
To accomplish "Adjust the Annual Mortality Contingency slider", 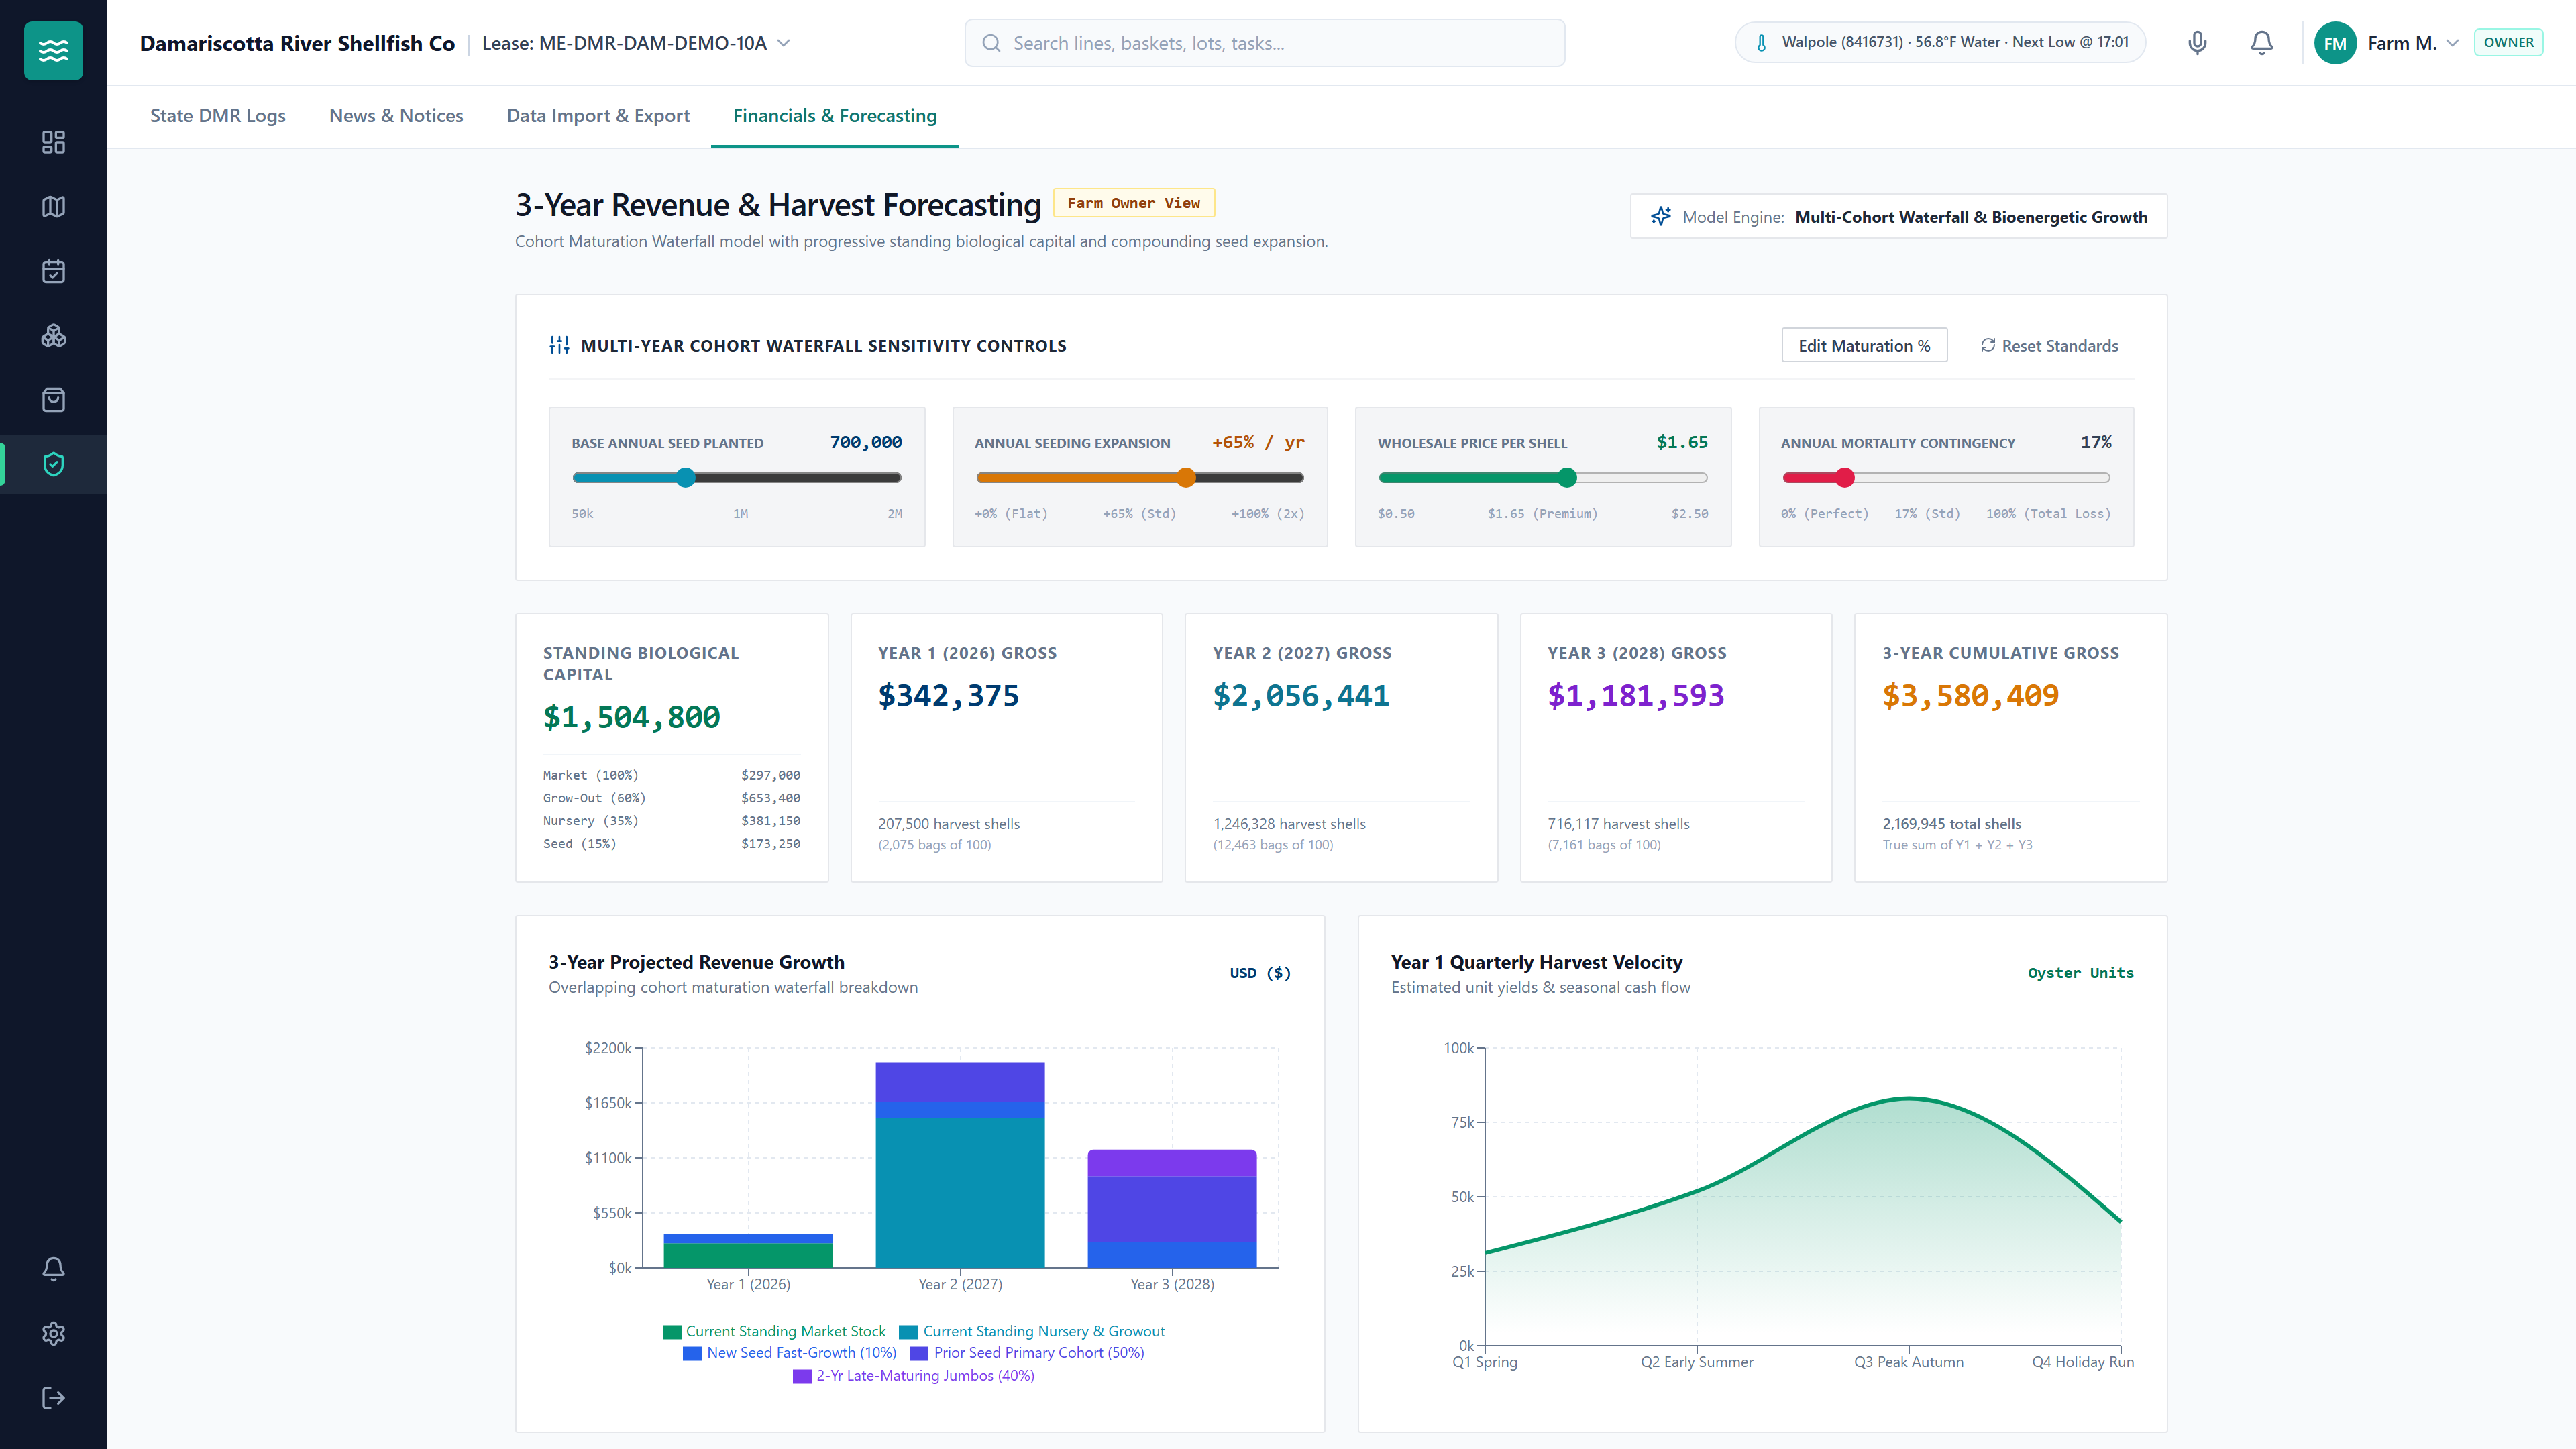I will 1946,478.
